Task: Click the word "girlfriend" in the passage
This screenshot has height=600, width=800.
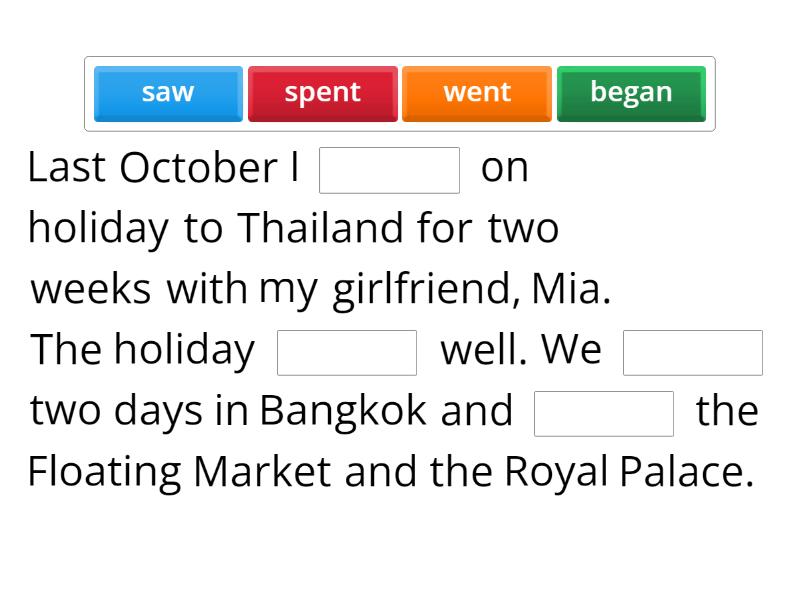Action: point(425,290)
